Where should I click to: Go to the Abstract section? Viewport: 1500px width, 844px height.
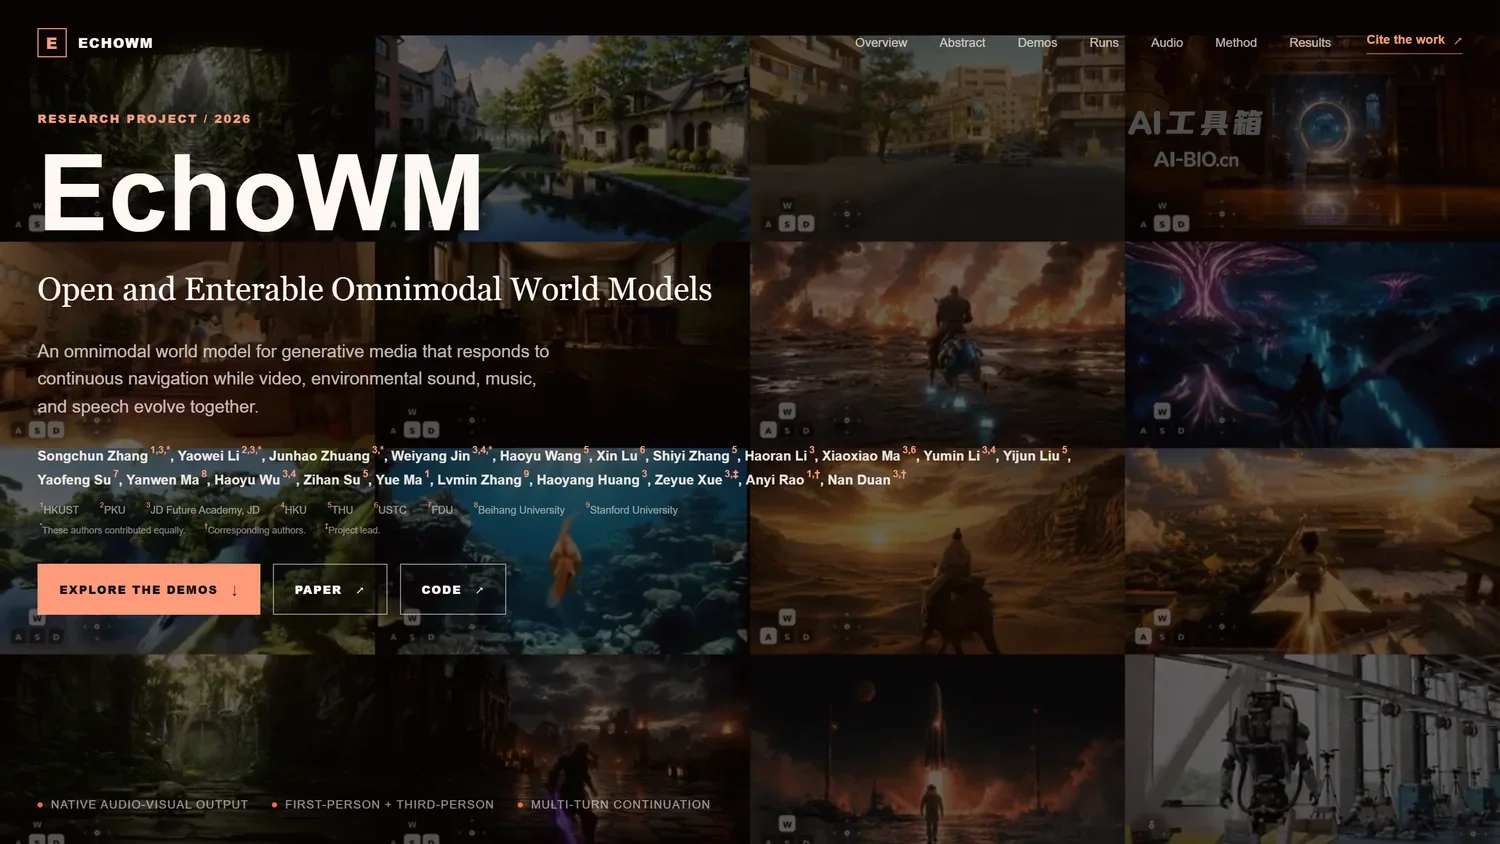962,43
